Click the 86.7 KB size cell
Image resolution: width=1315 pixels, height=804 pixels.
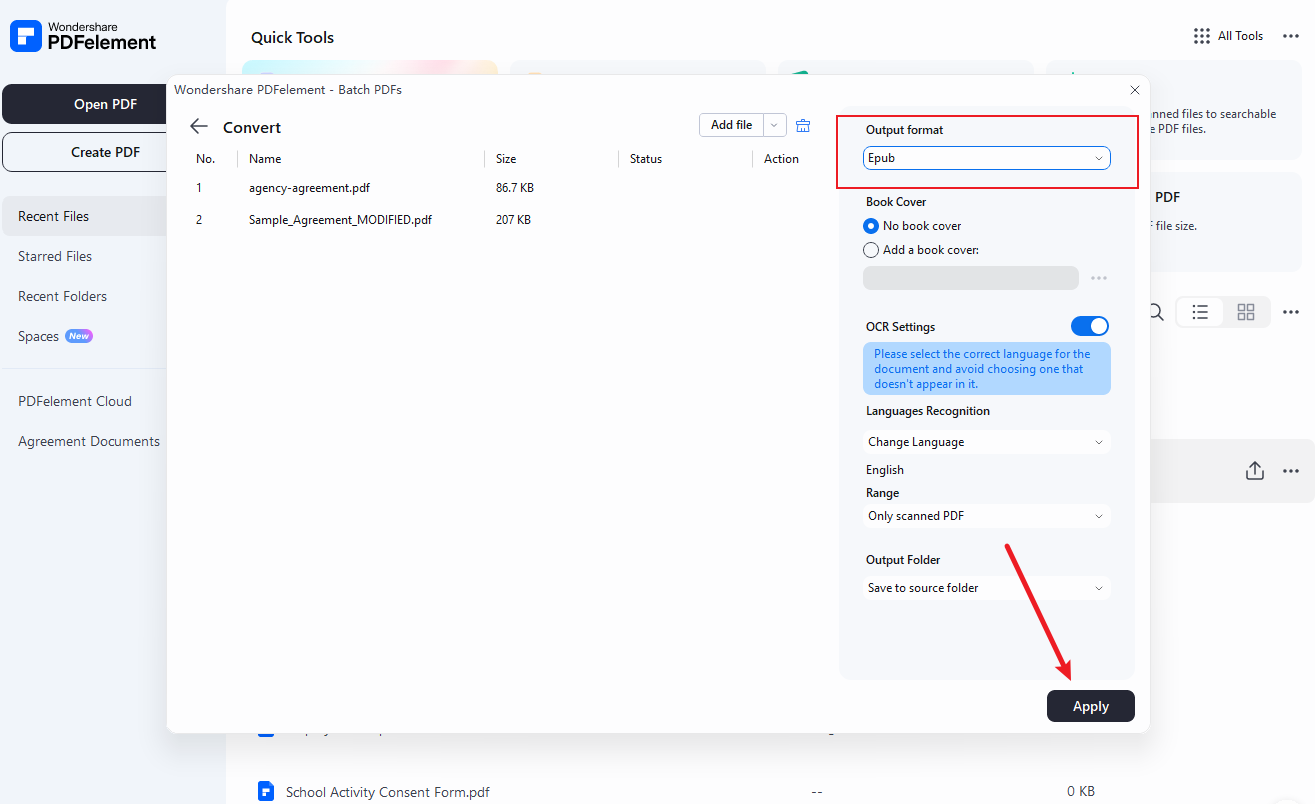(x=515, y=188)
